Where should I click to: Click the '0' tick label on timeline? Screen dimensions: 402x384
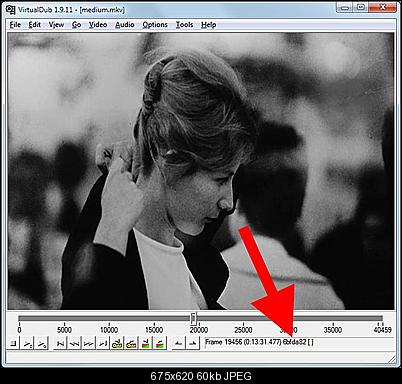click(x=19, y=330)
